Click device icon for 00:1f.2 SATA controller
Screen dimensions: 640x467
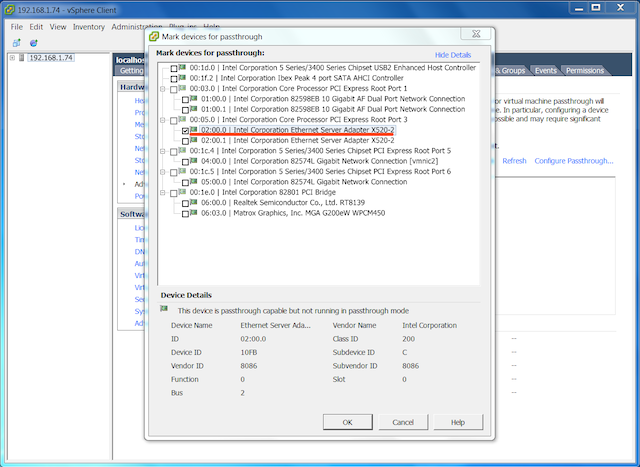coord(182,78)
